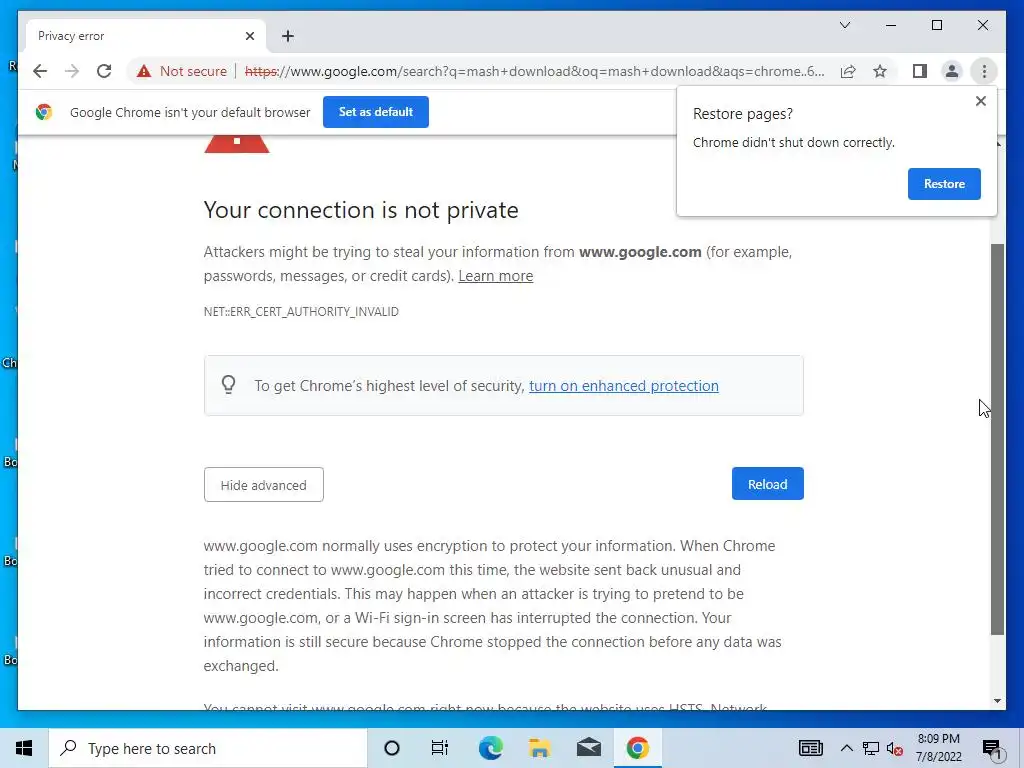Image resolution: width=1024 pixels, height=768 pixels.
Task: Reload page using toolbar refresh icon
Action: click(x=104, y=71)
